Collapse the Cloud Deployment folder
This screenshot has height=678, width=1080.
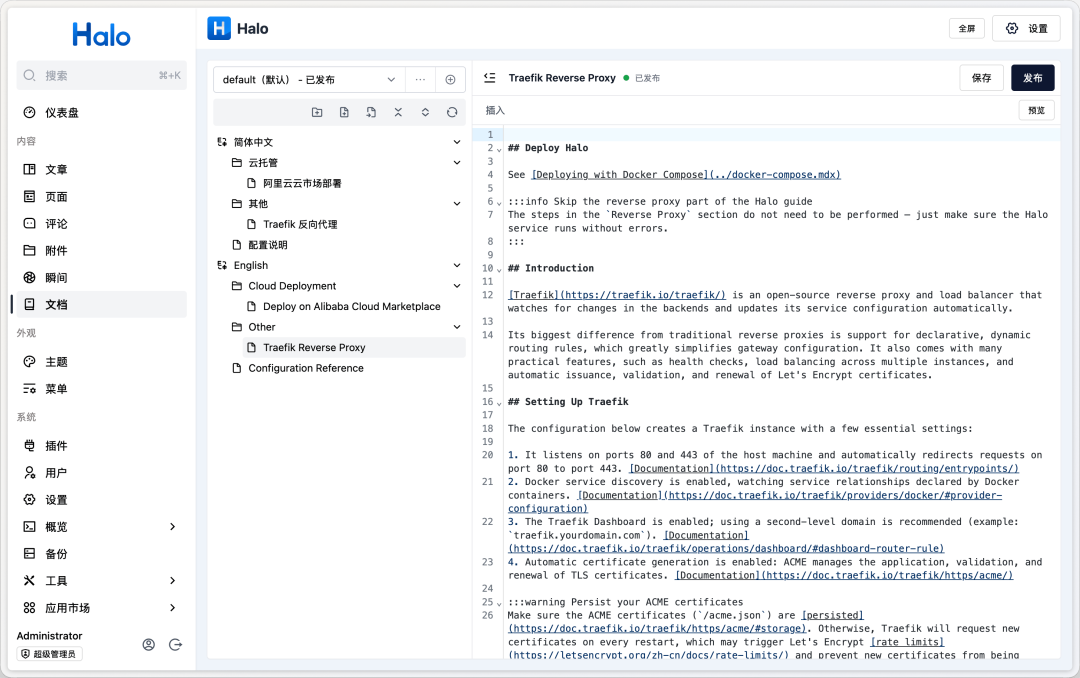(457, 286)
